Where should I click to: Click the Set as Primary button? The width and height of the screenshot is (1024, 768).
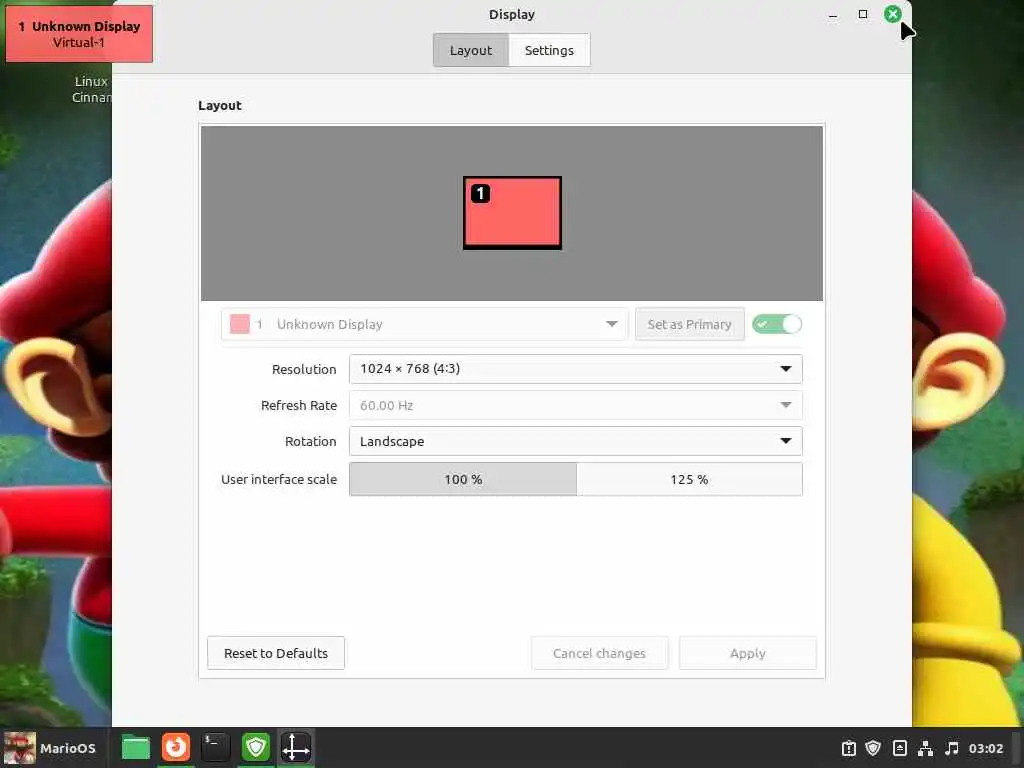coord(690,324)
